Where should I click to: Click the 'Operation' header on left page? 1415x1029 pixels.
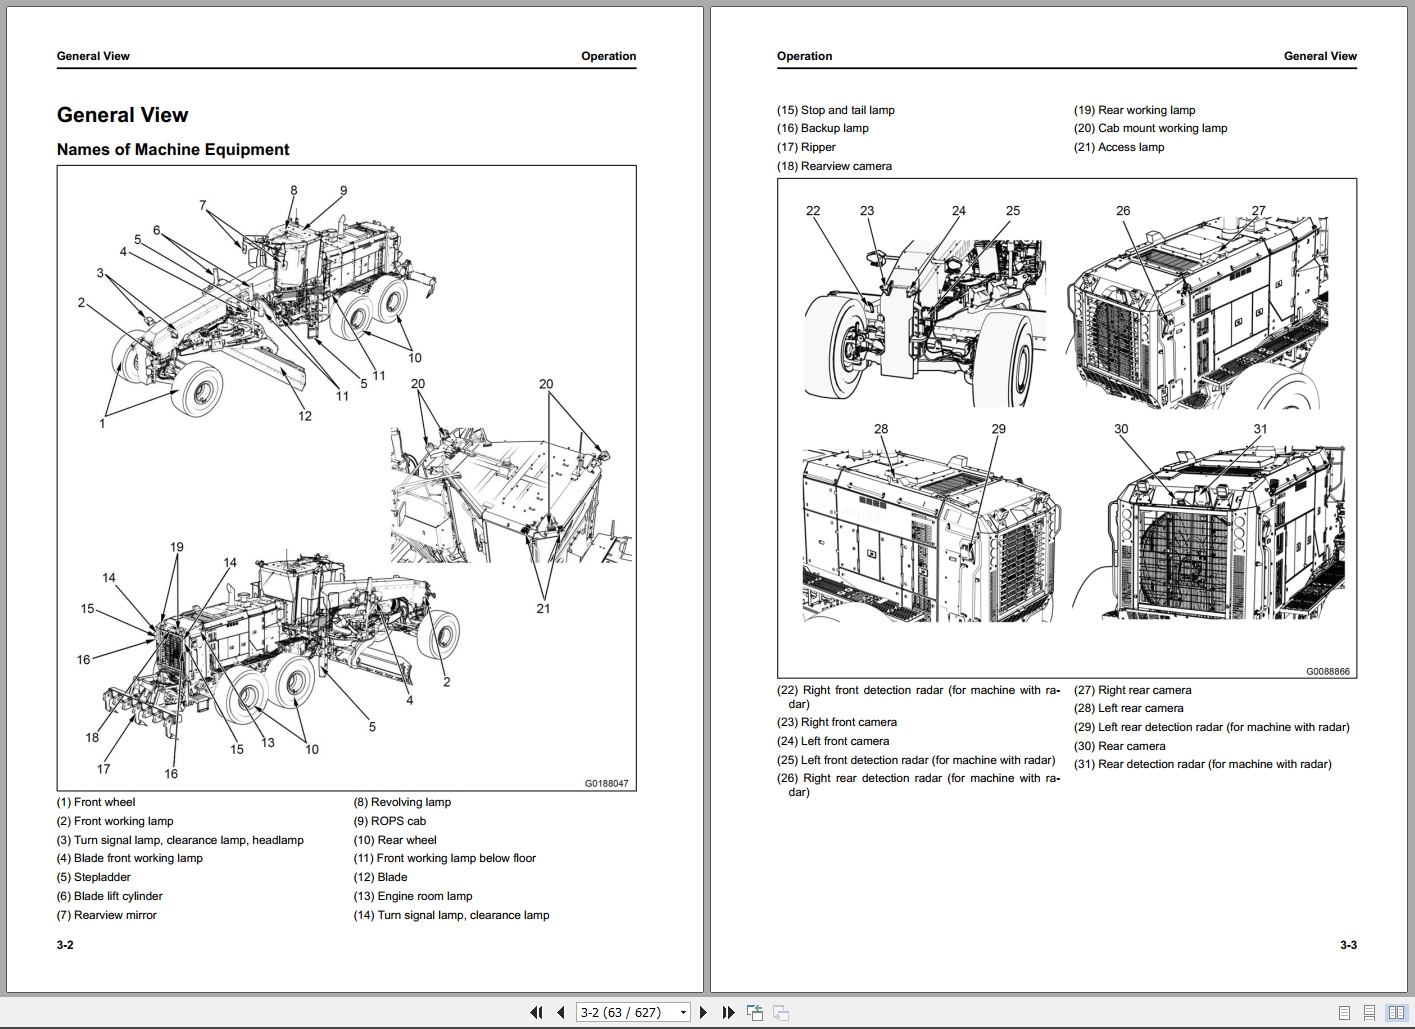608,56
